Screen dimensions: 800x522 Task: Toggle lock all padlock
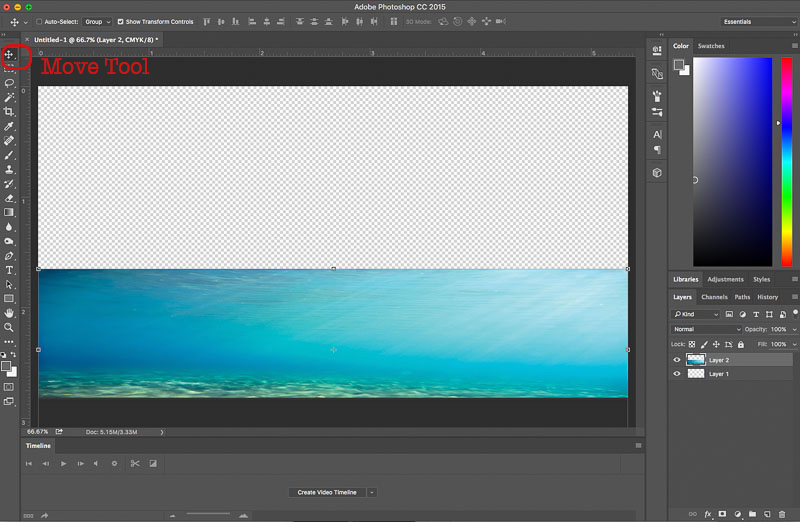tap(741, 344)
